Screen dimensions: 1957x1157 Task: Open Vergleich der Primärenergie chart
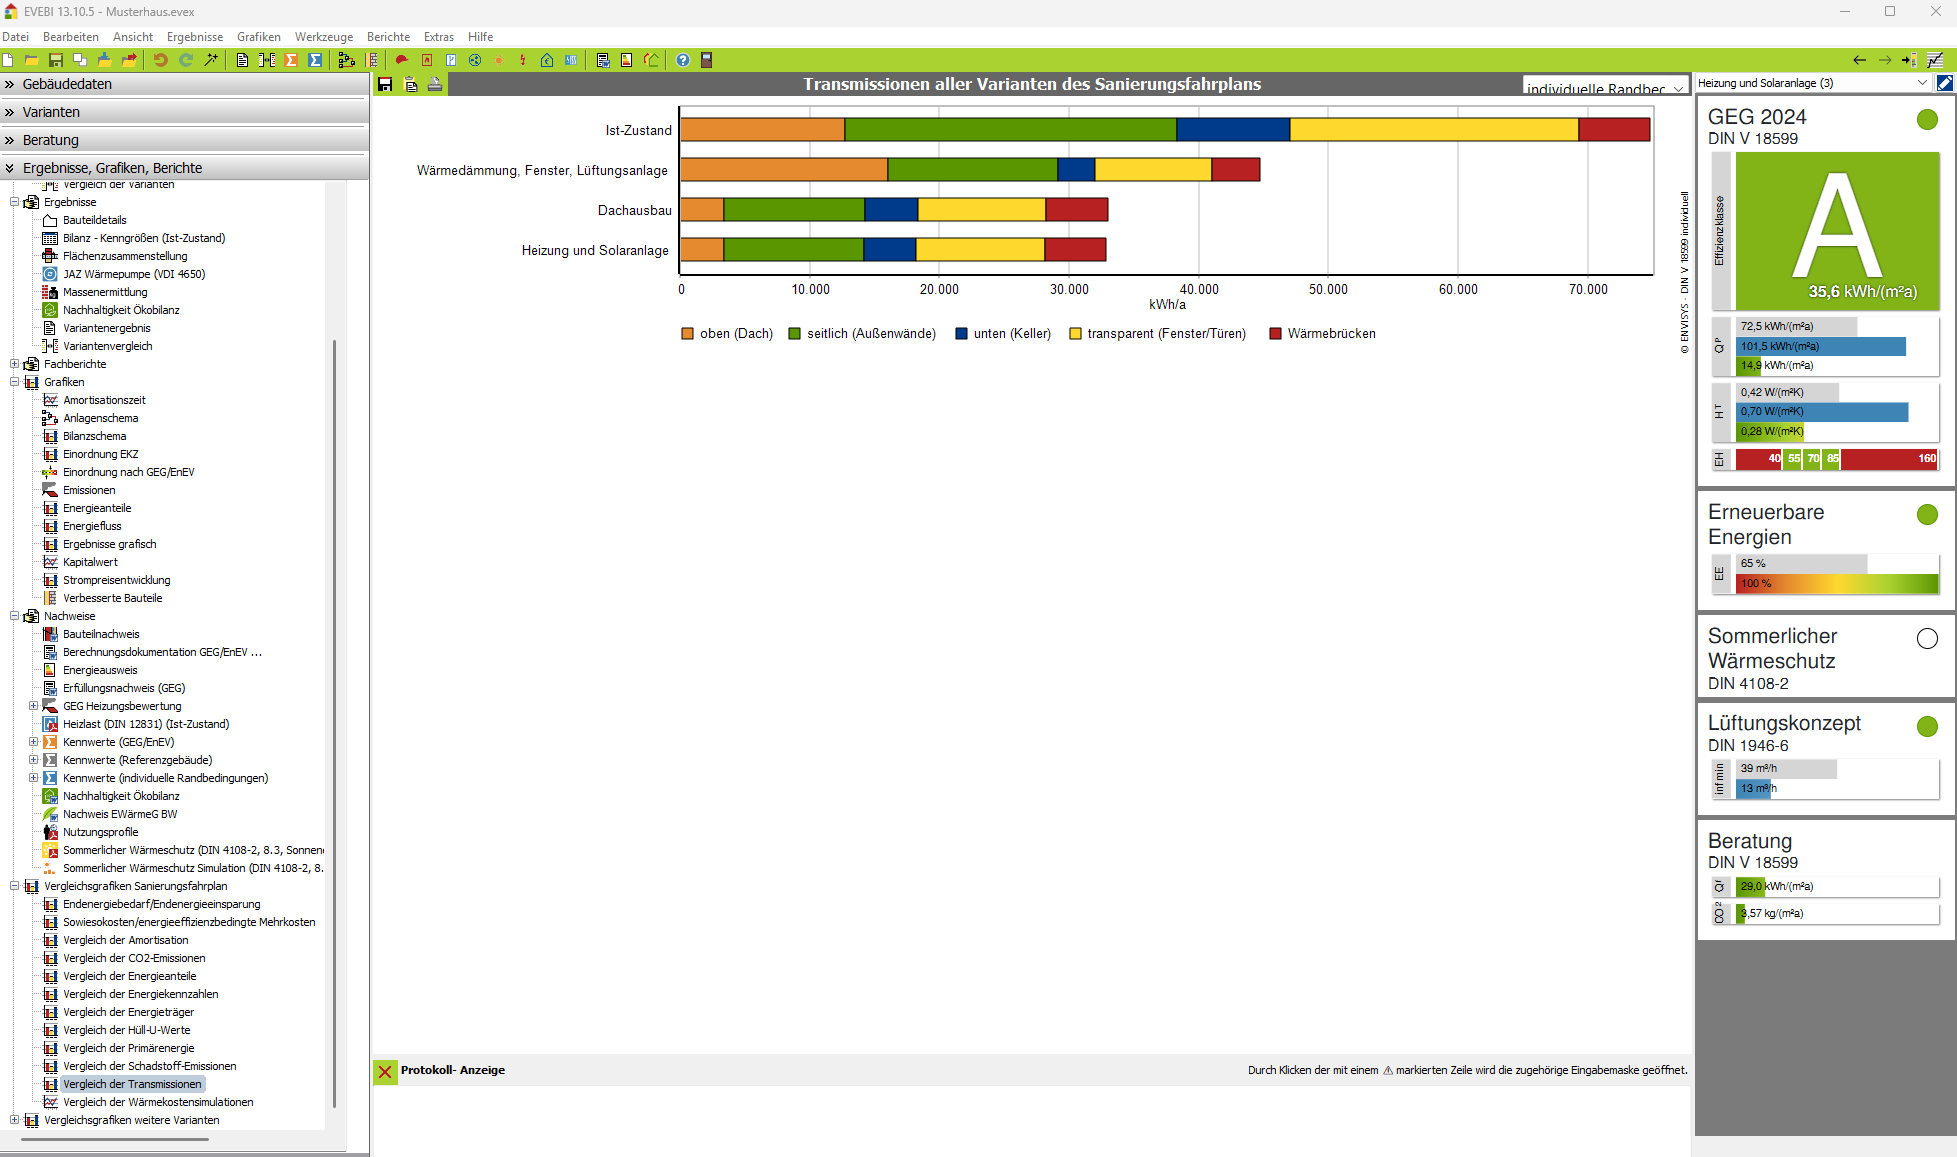tap(128, 1048)
